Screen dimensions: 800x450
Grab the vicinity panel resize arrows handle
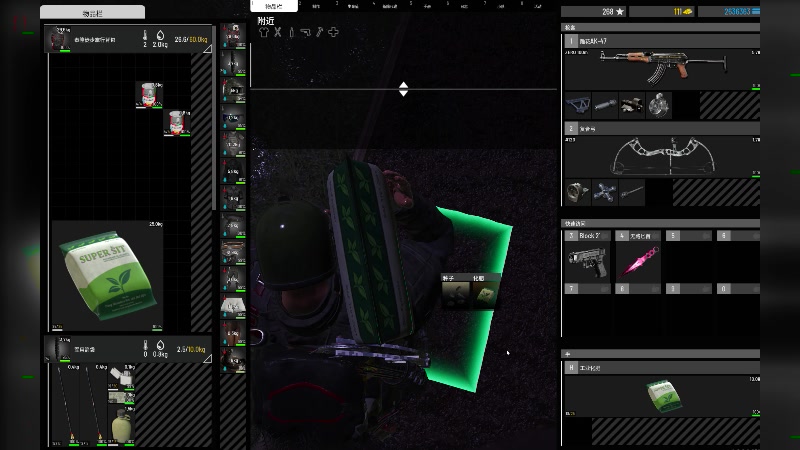403,89
